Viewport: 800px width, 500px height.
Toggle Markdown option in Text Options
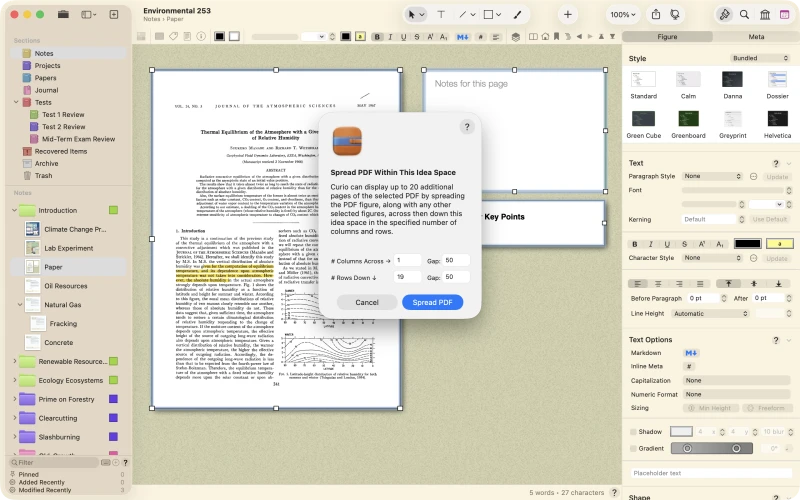(691, 353)
